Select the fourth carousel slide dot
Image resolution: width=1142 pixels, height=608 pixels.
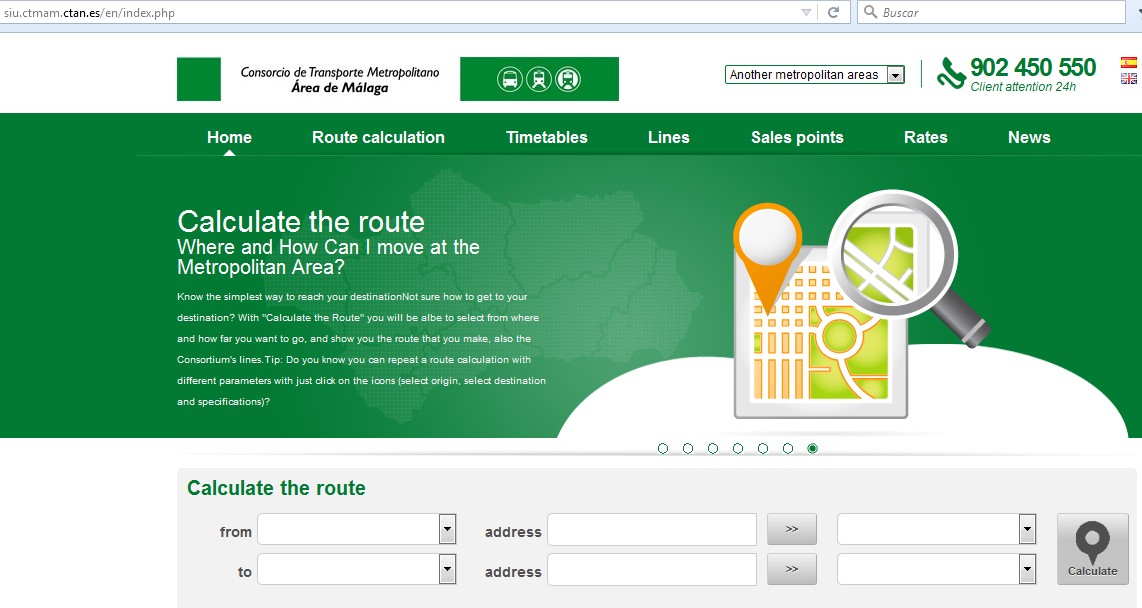pos(738,449)
